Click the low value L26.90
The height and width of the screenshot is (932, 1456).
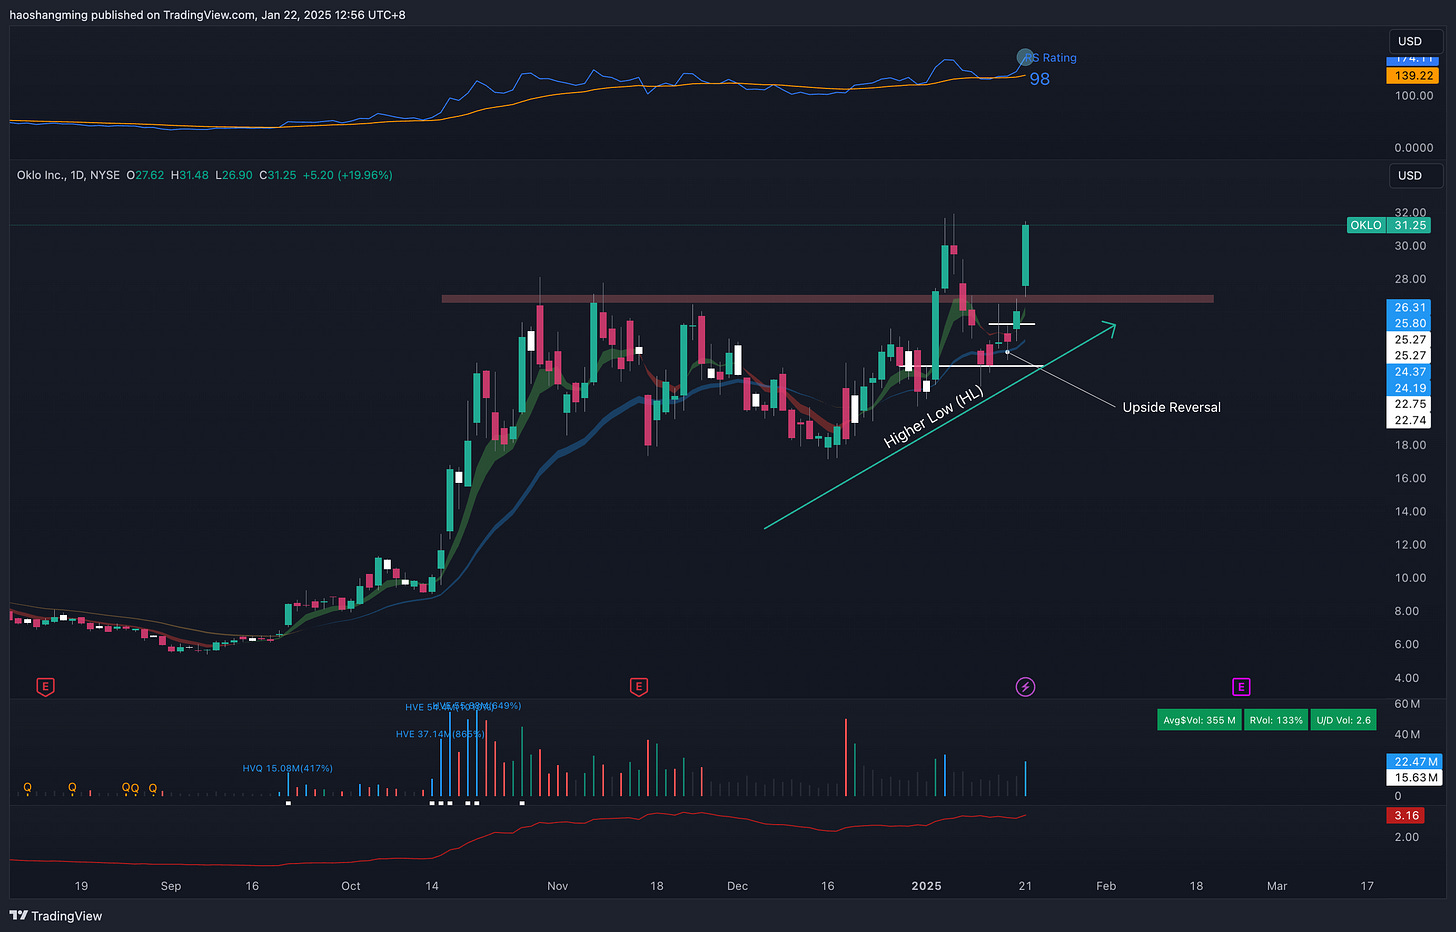[234, 175]
